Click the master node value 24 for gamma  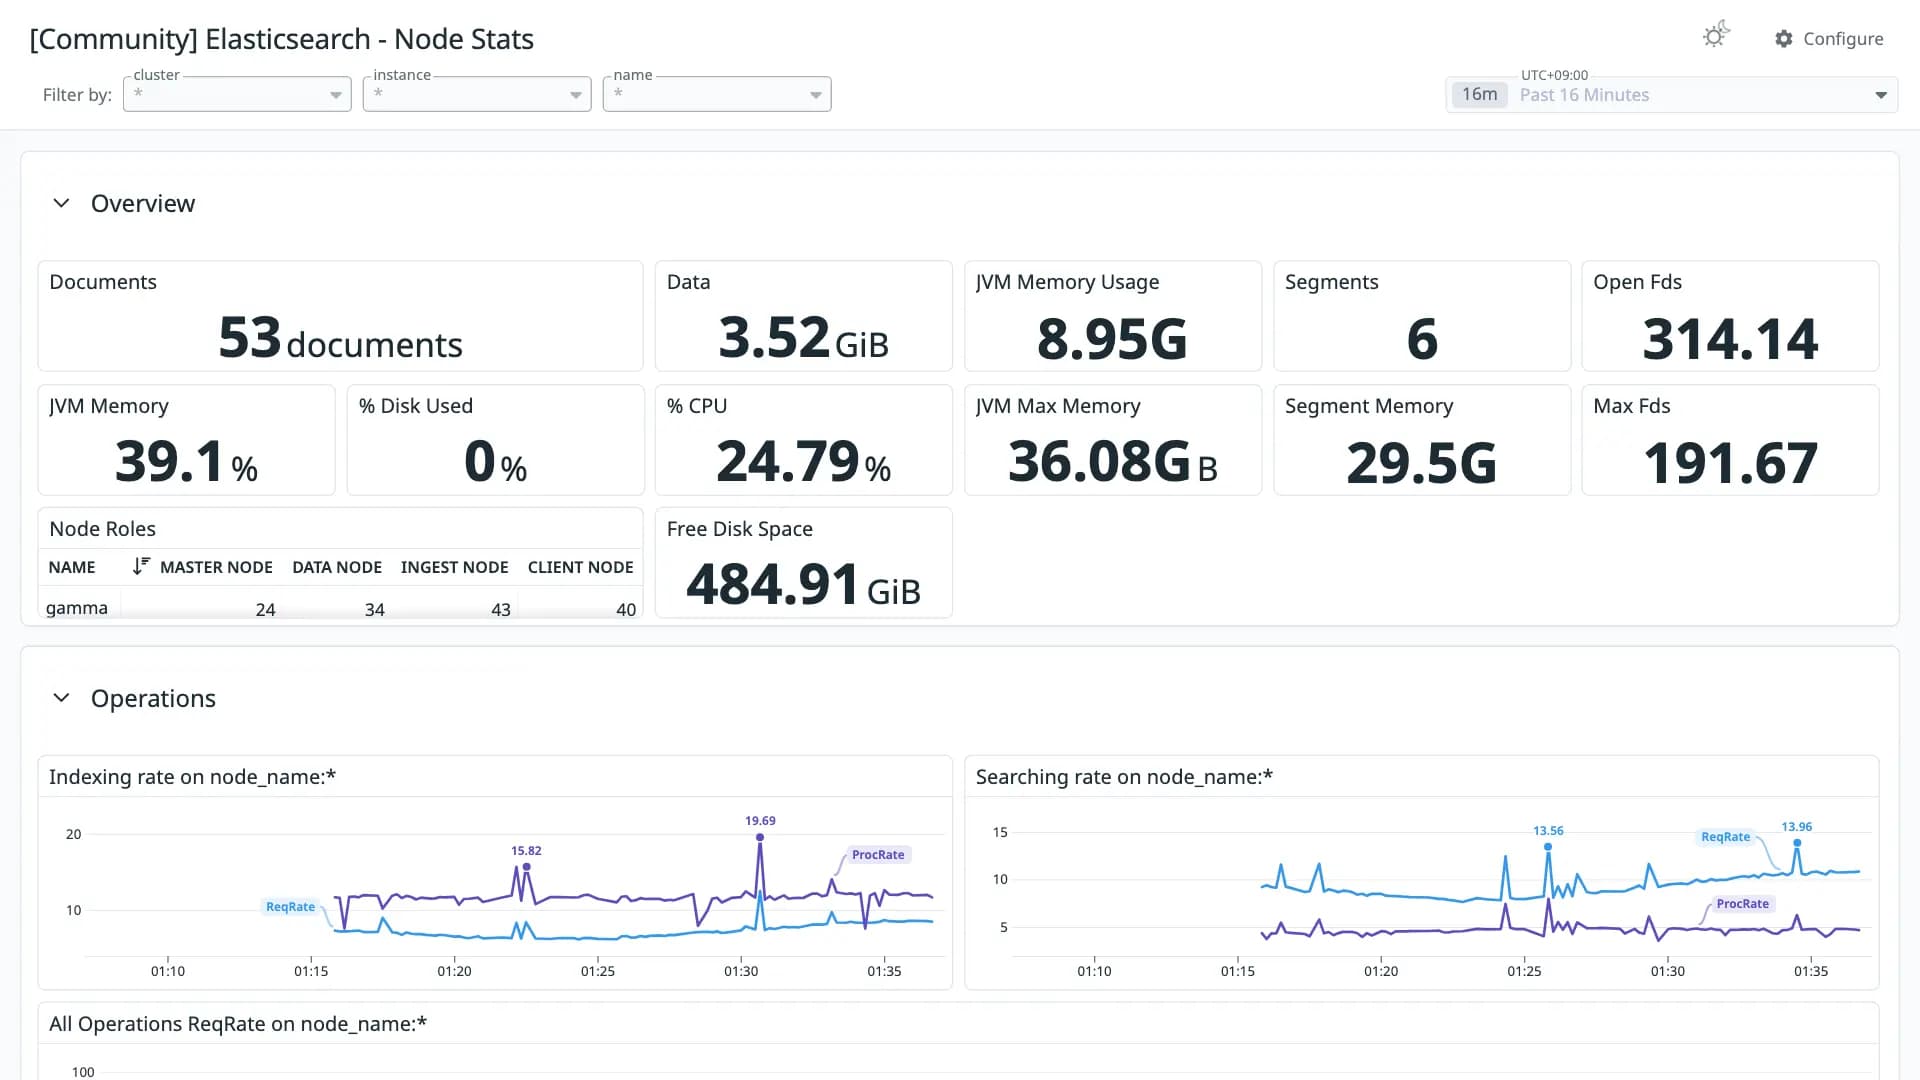click(265, 609)
